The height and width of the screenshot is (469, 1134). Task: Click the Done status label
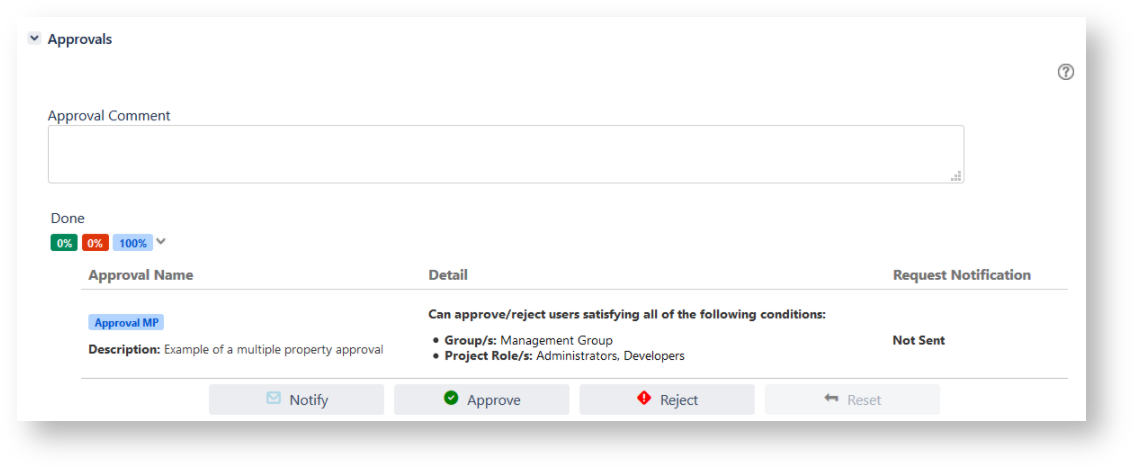68,218
